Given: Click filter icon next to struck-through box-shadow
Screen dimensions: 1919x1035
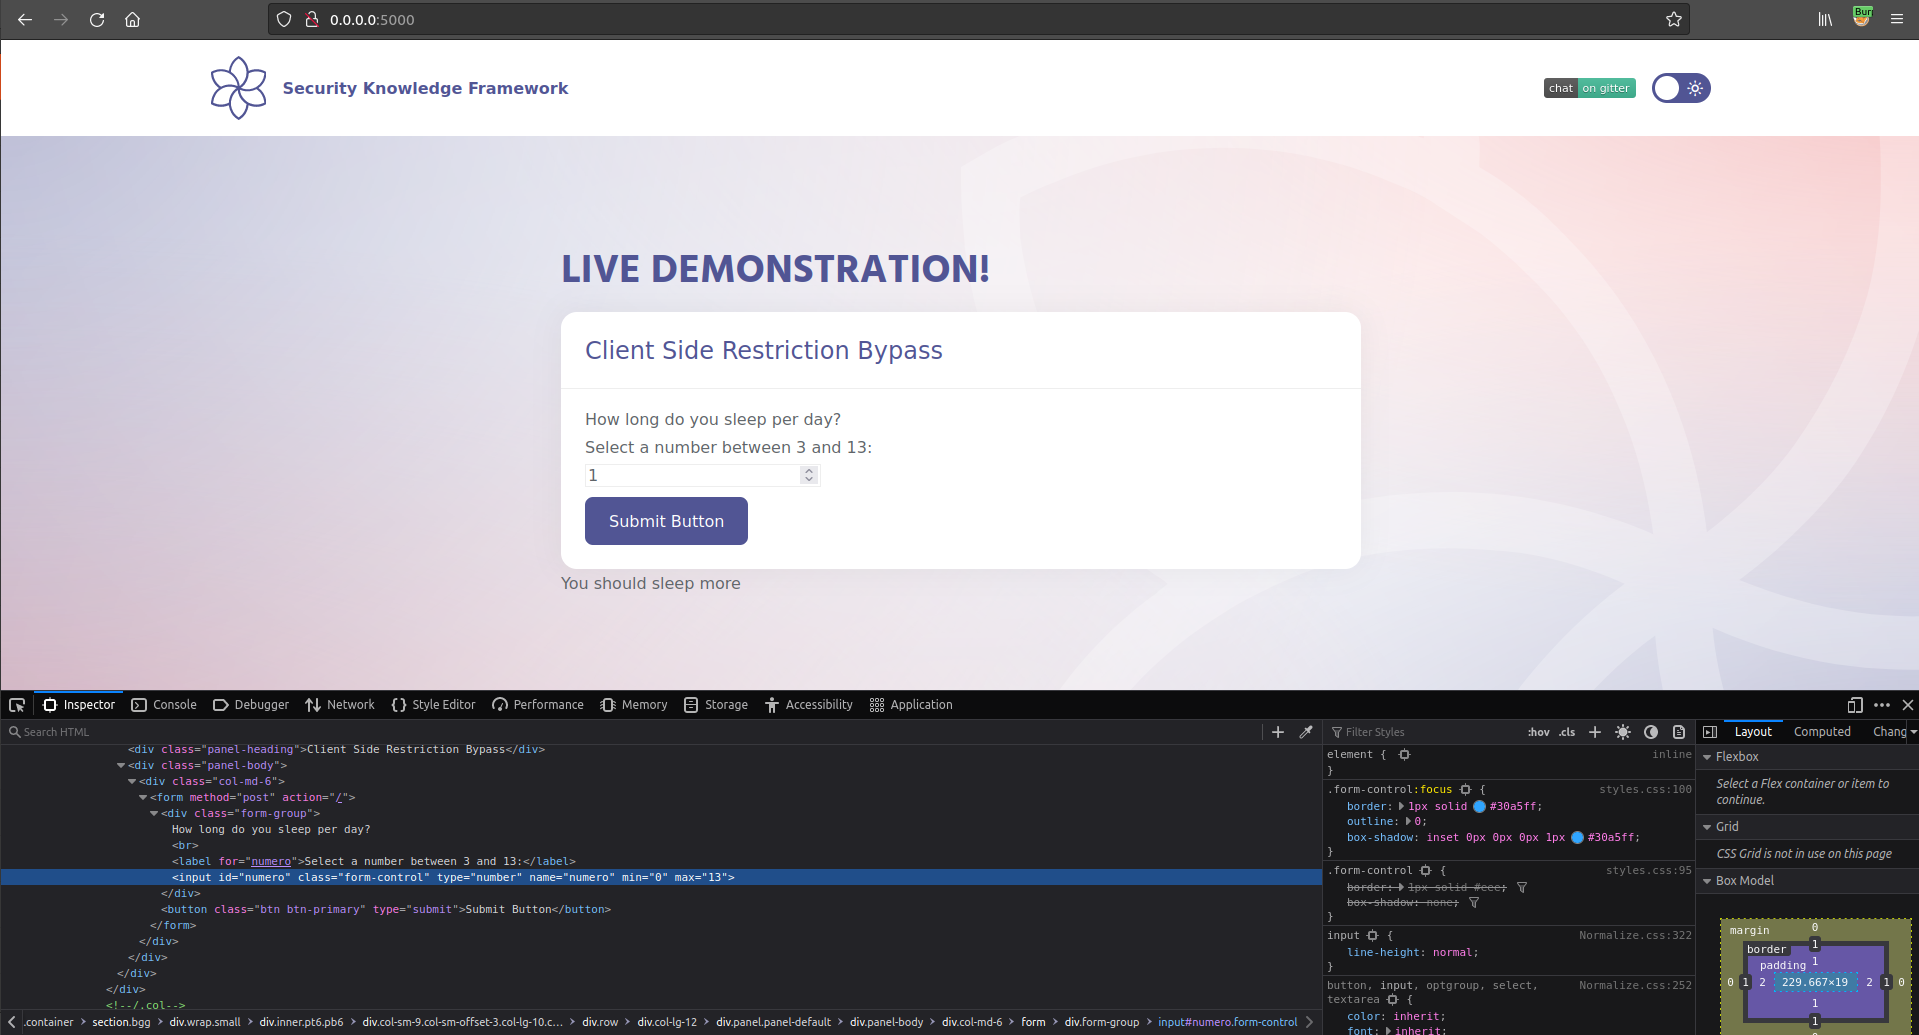Looking at the screenshot, I should point(1474,903).
